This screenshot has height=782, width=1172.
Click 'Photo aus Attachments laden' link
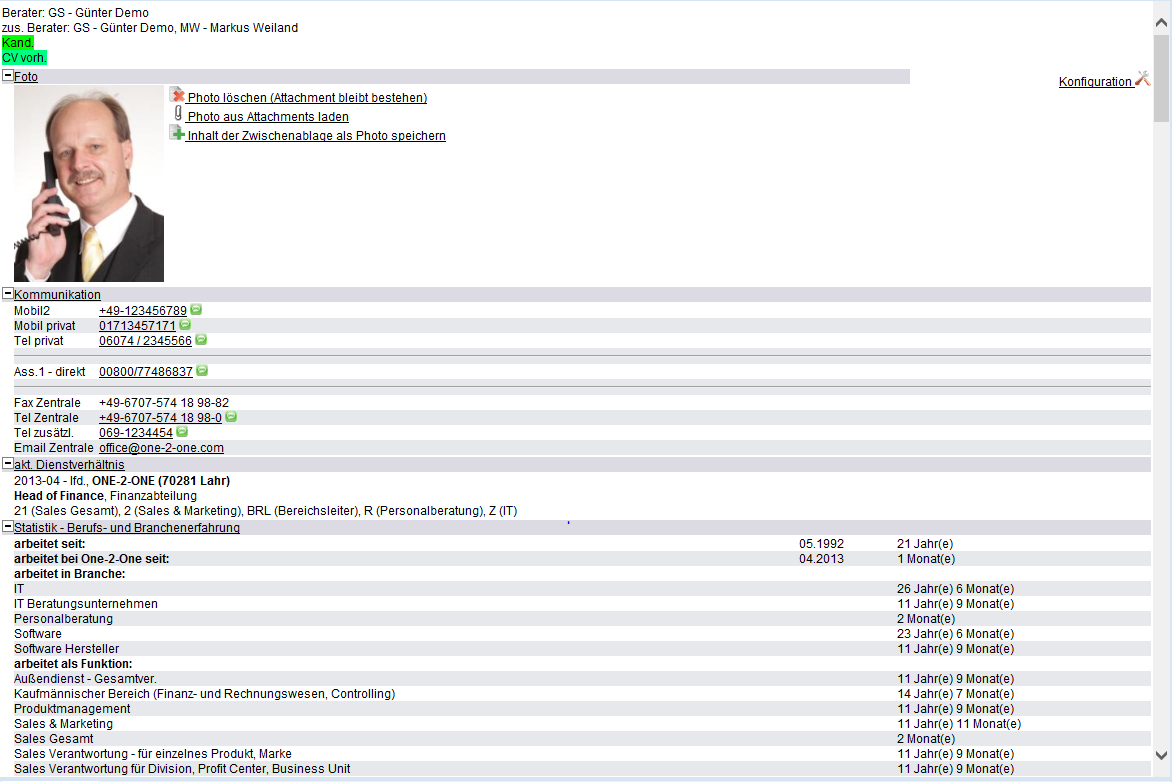click(268, 117)
